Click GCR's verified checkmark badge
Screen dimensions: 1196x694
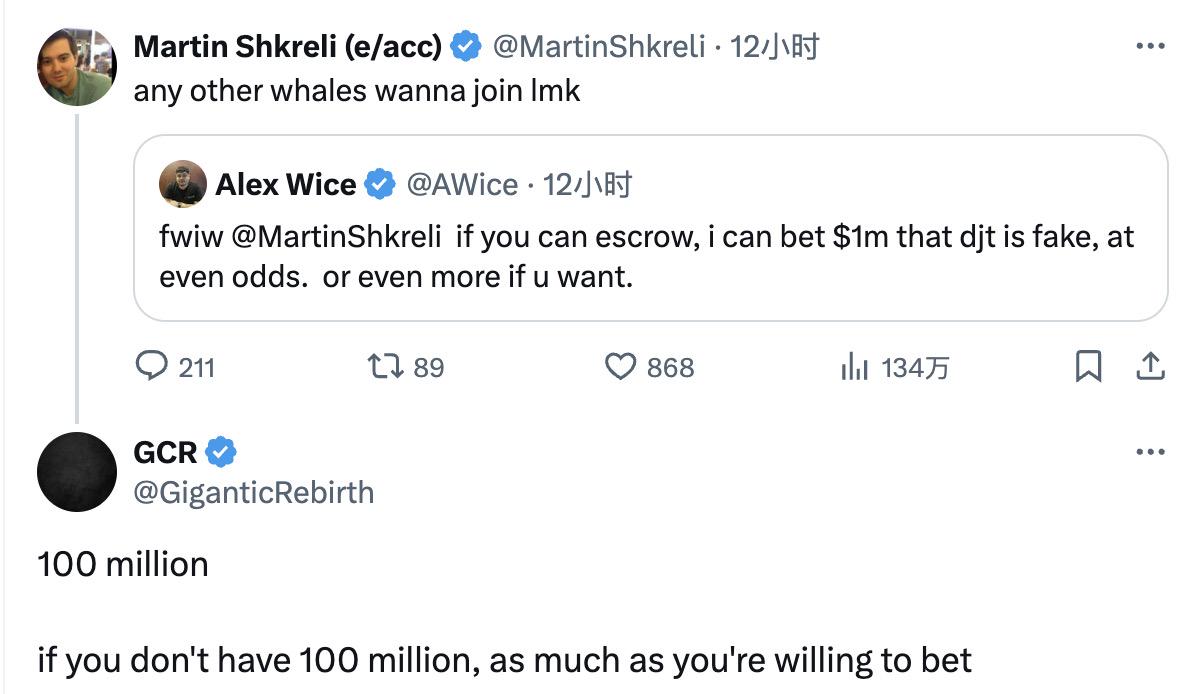pyautogui.click(x=221, y=452)
